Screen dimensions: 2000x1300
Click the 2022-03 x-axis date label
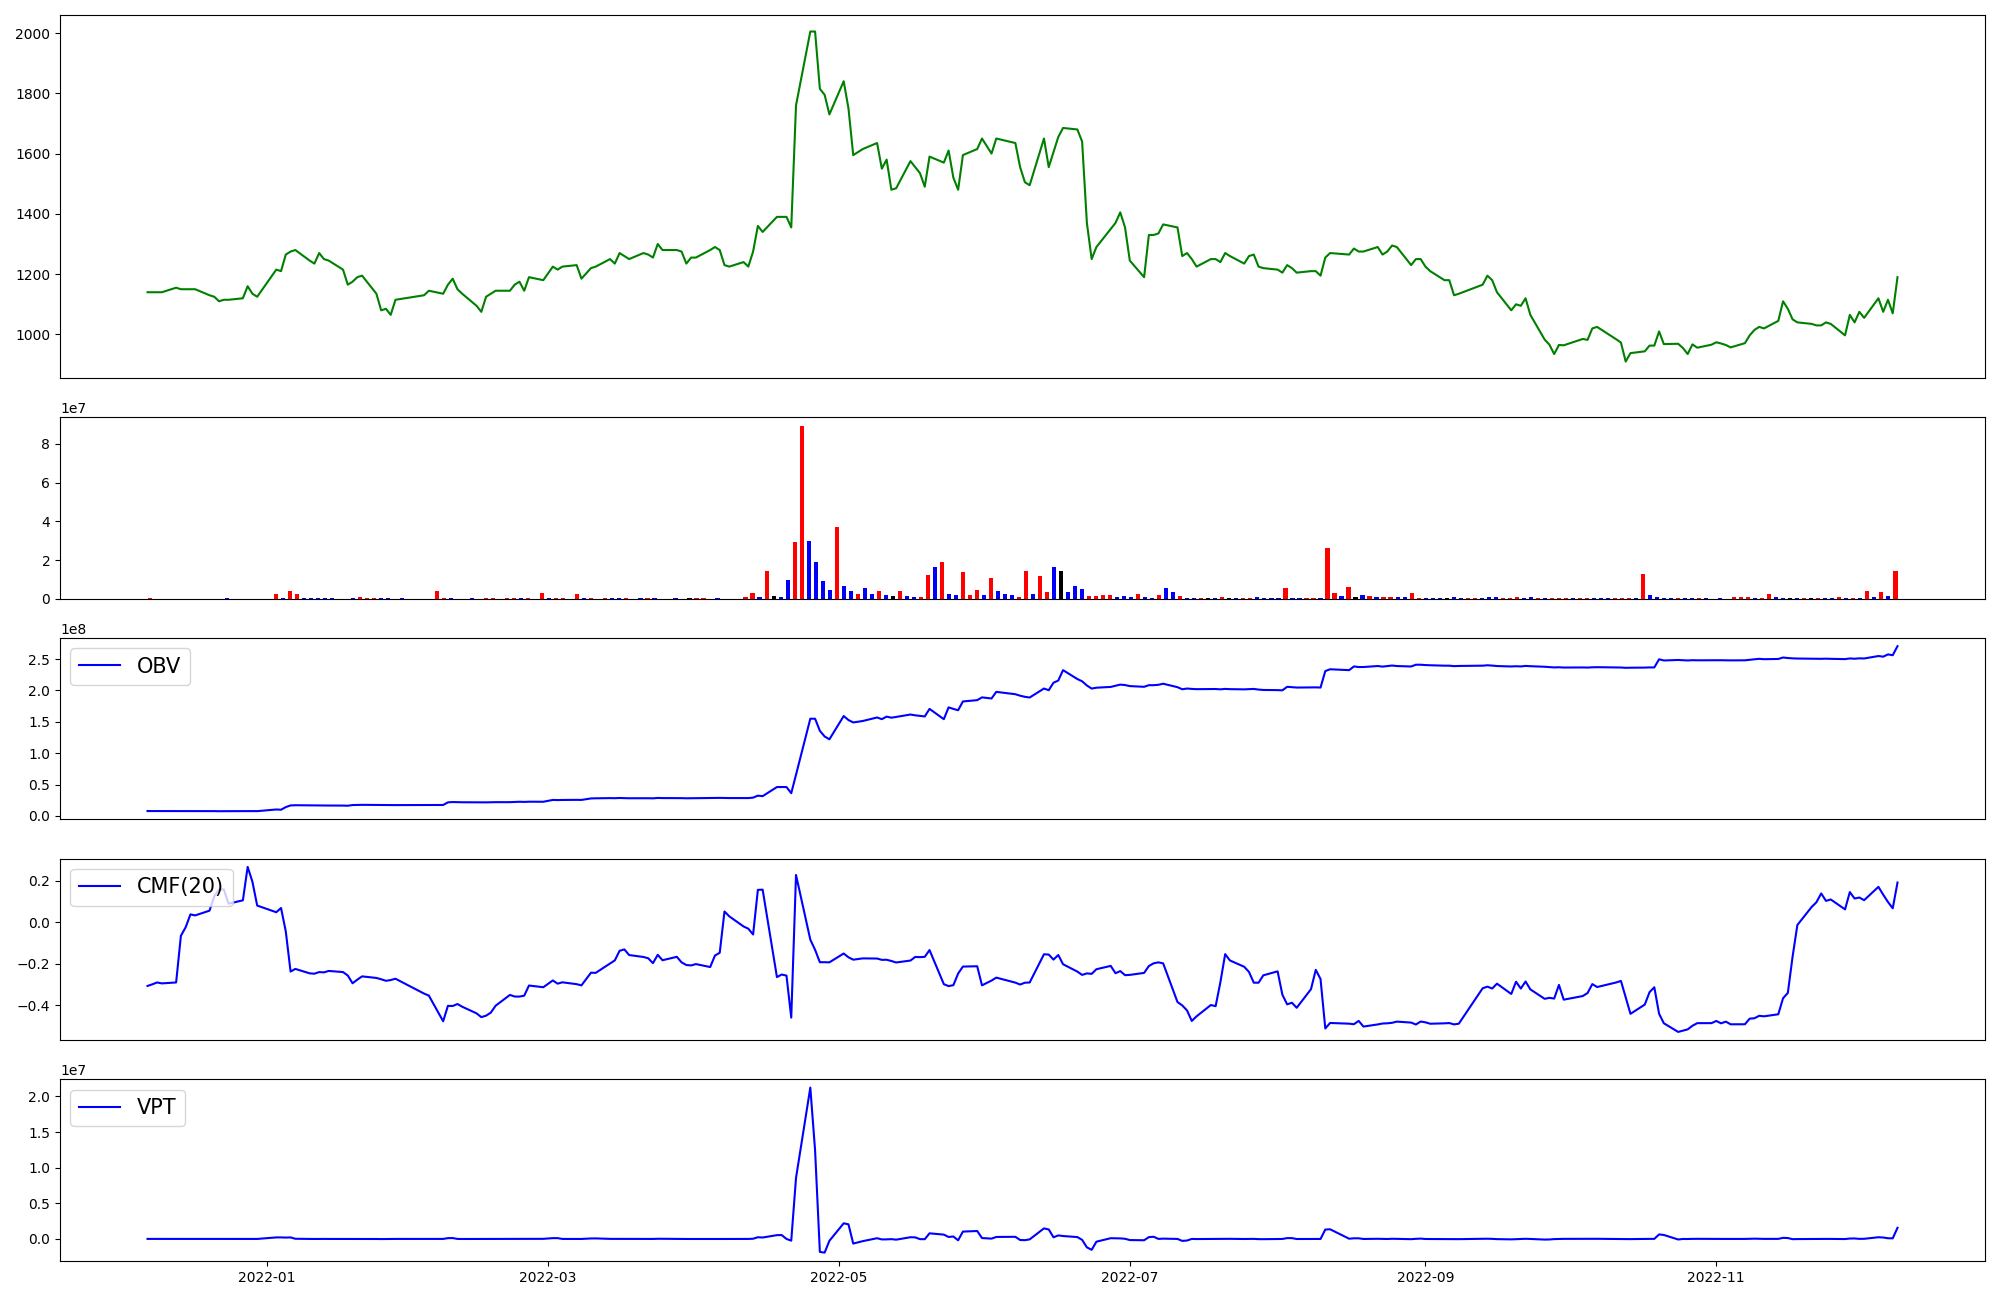pyautogui.click(x=548, y=1277)
